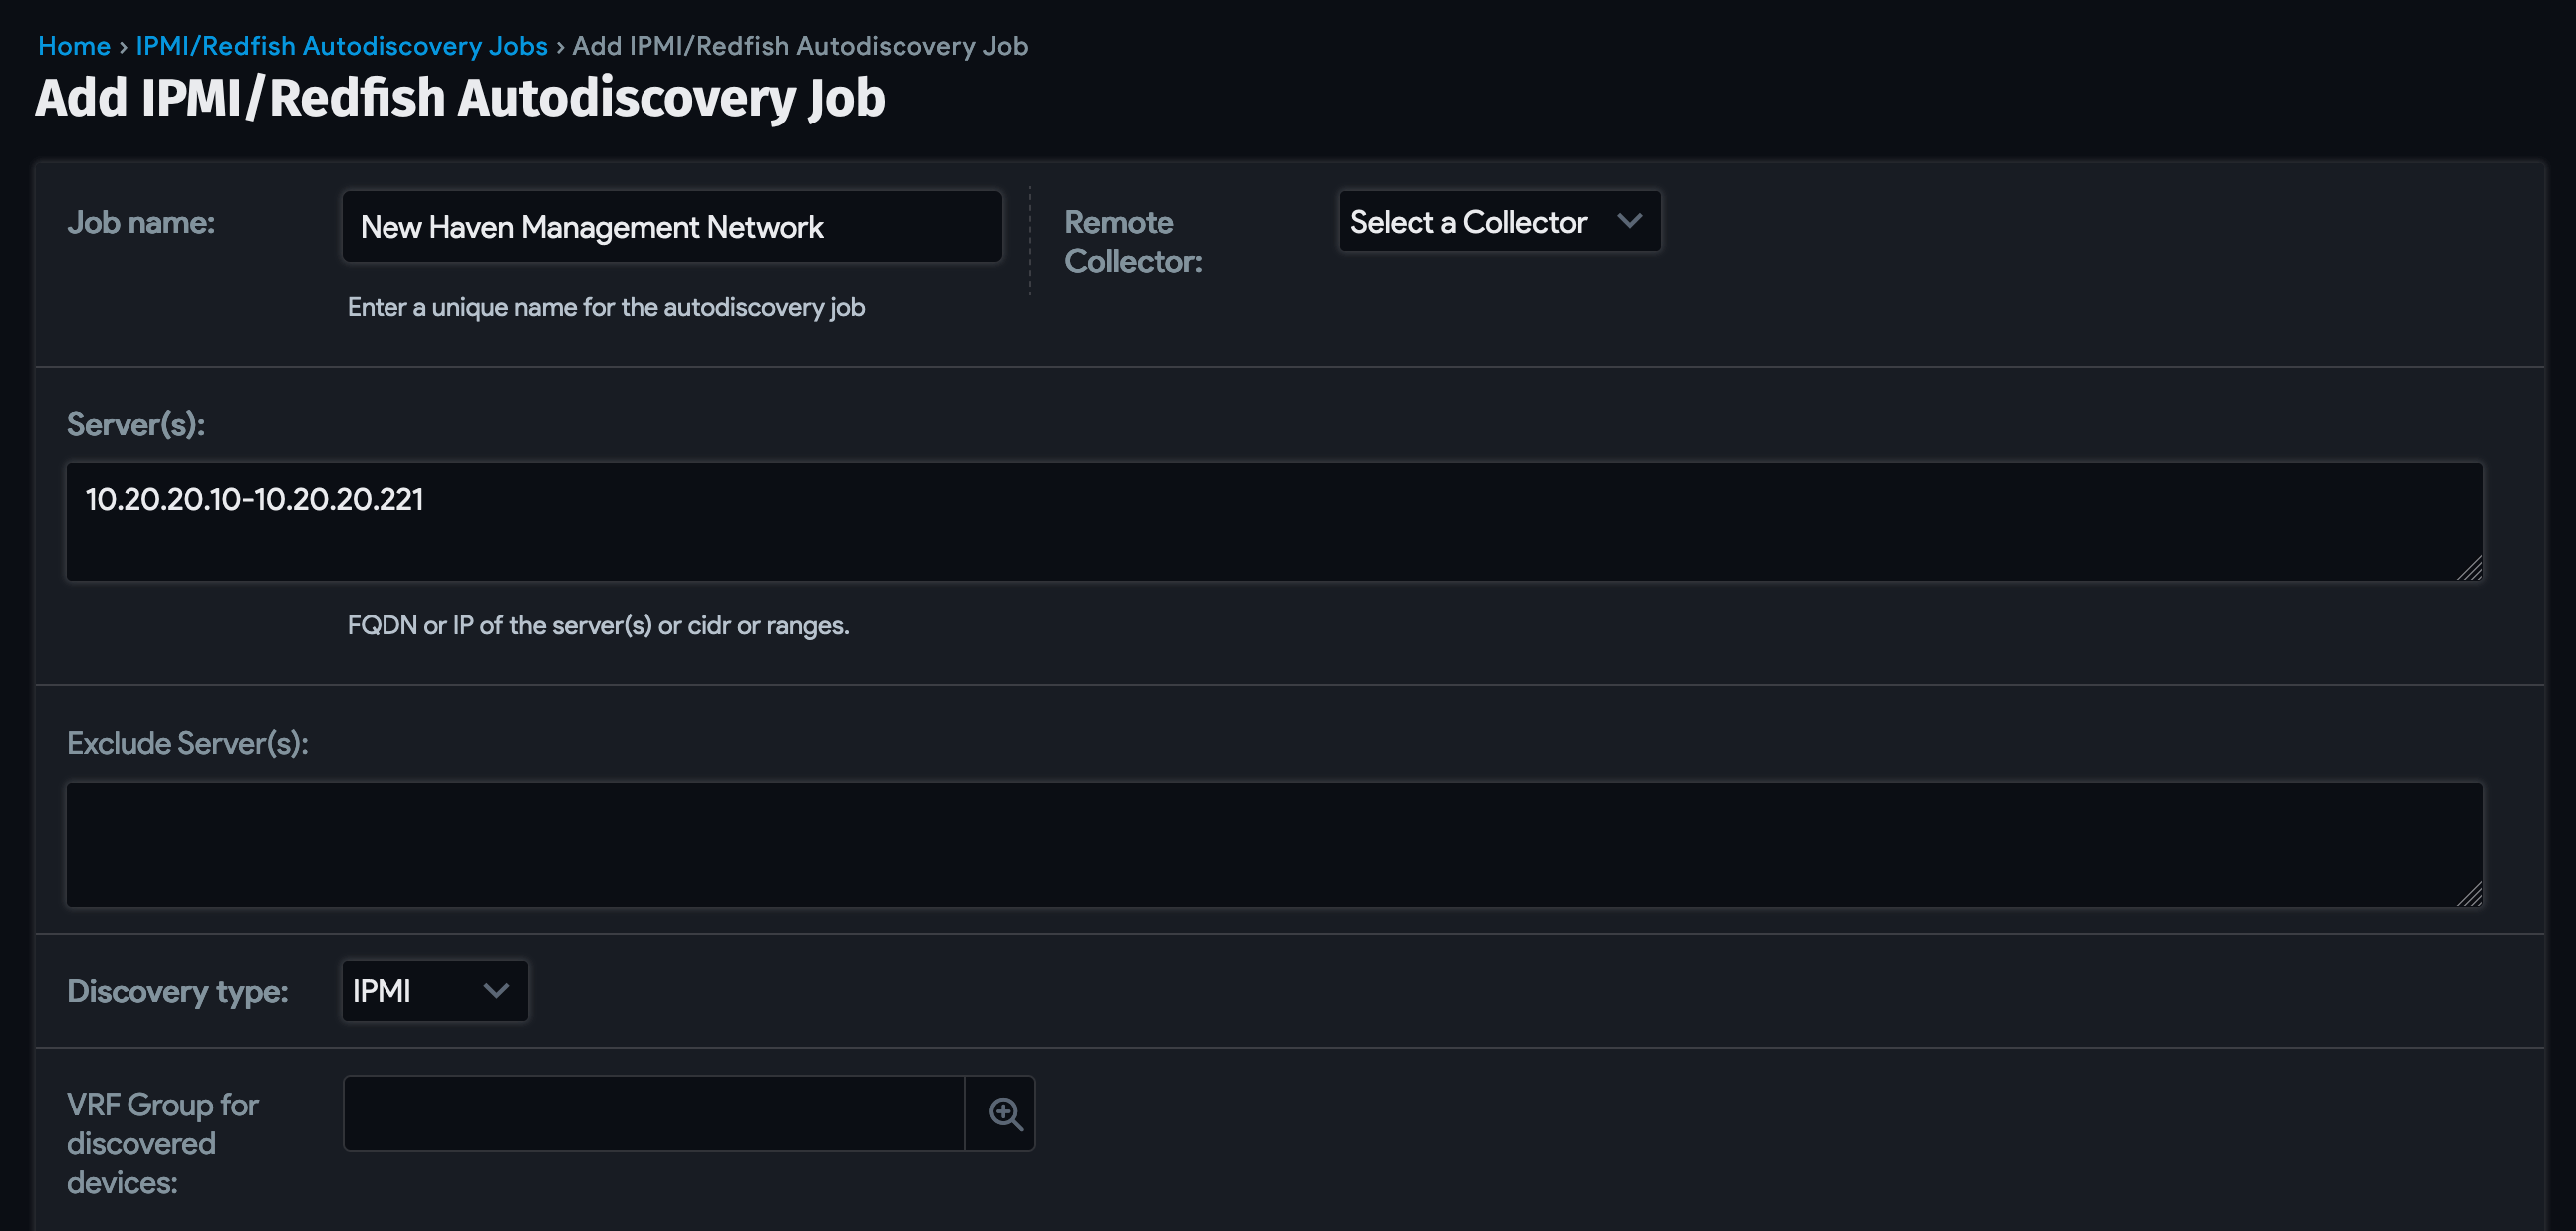Viewport: 2576px width, 1231px height.
Task: Focus the Server(s) text area
Action: coord(1270,521)
